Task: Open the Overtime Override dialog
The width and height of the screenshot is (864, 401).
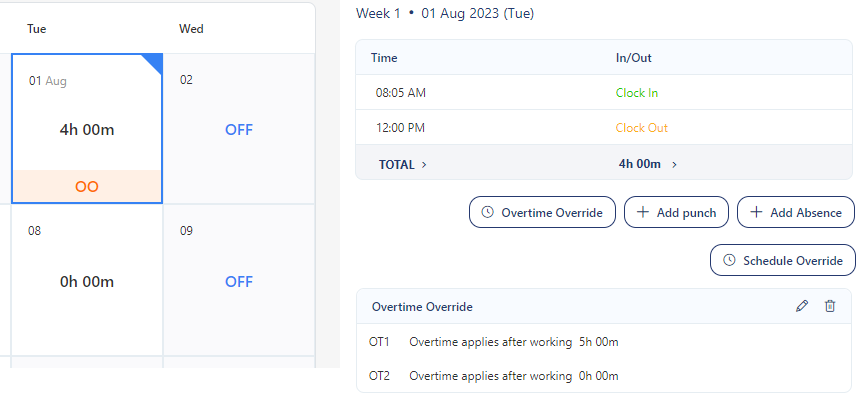Action: 542,212
